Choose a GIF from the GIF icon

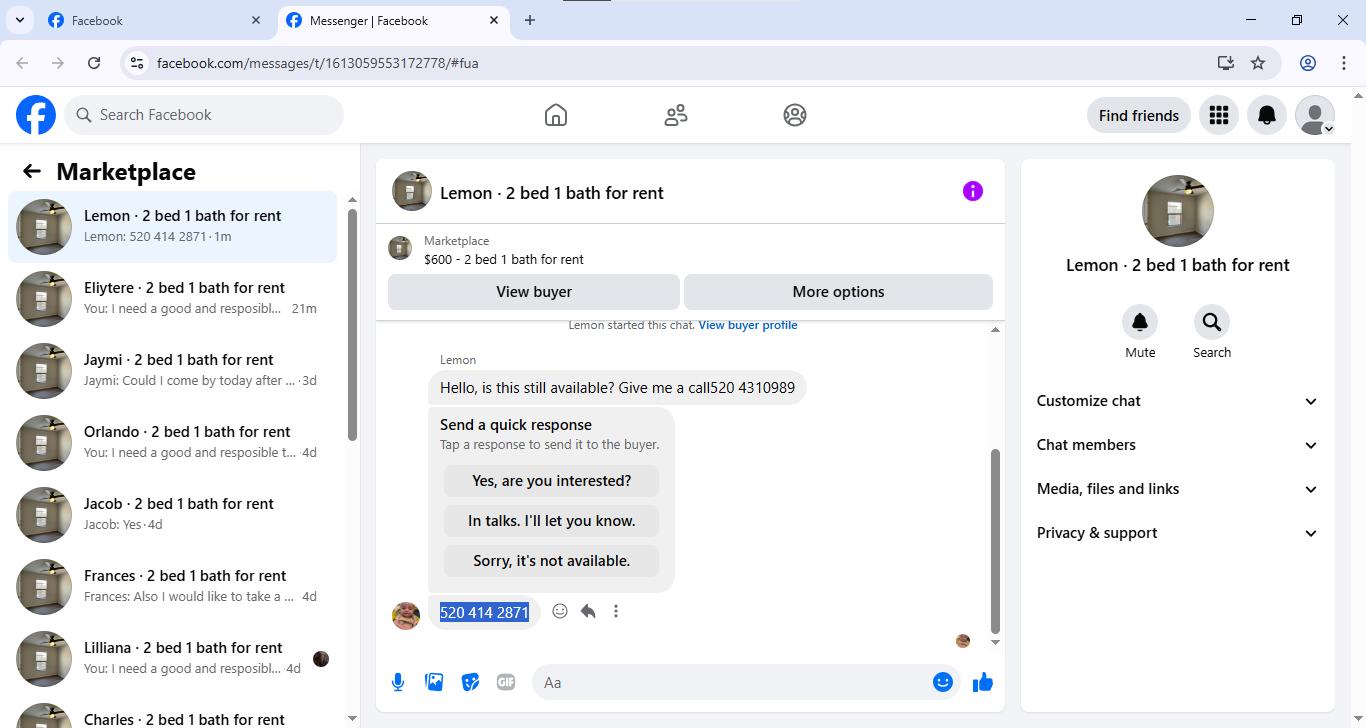tap(506, 682)
